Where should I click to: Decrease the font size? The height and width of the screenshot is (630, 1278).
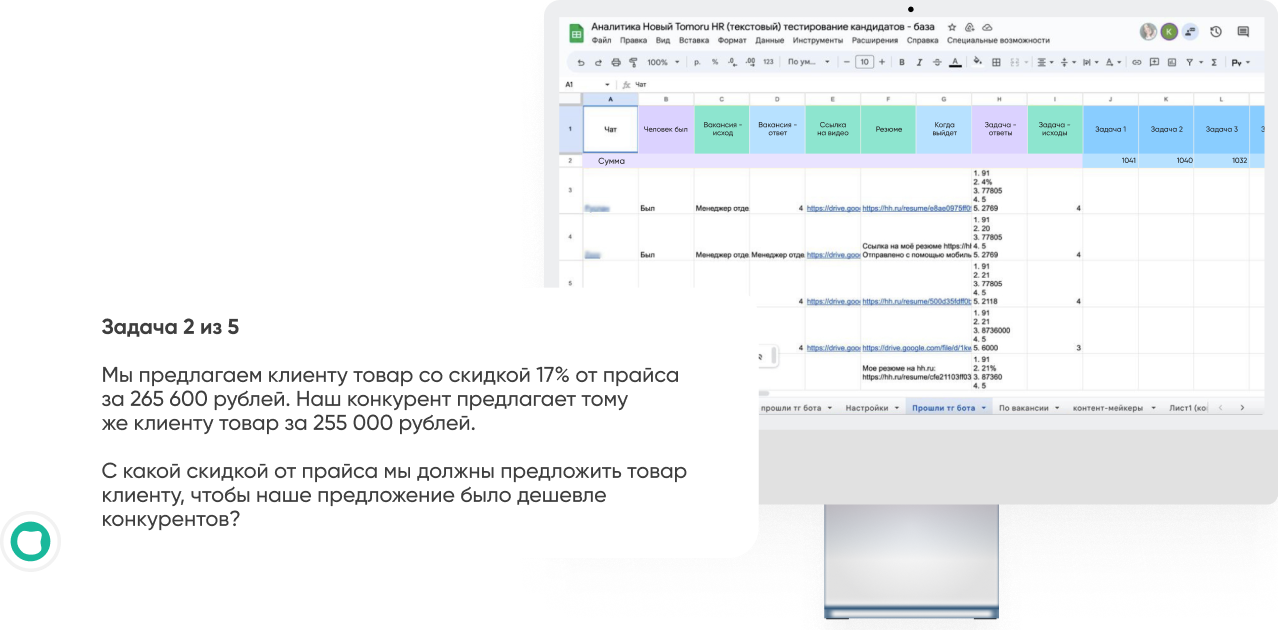846,62
